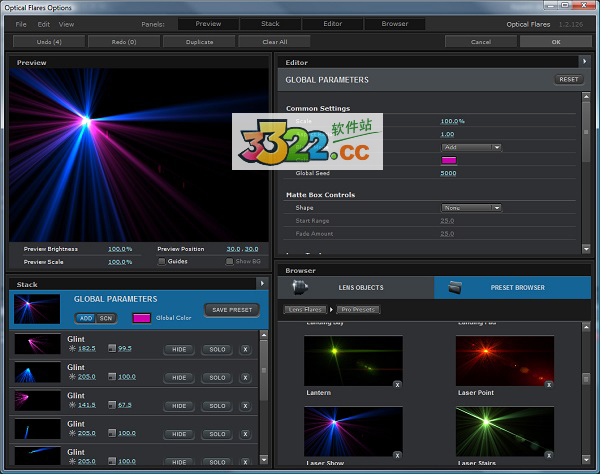The height and width of the screenshot is (474, 600).
Task: Open the Edit menu
Action: (44, 24)
